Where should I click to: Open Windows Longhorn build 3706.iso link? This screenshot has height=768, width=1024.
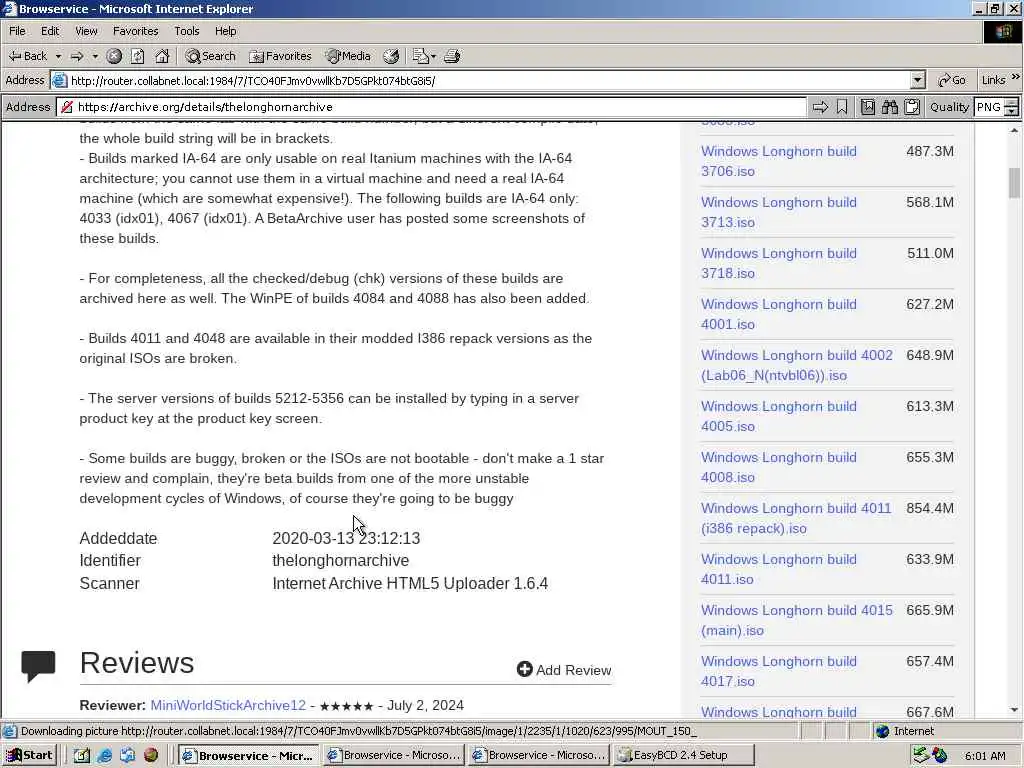coord(778,161)
